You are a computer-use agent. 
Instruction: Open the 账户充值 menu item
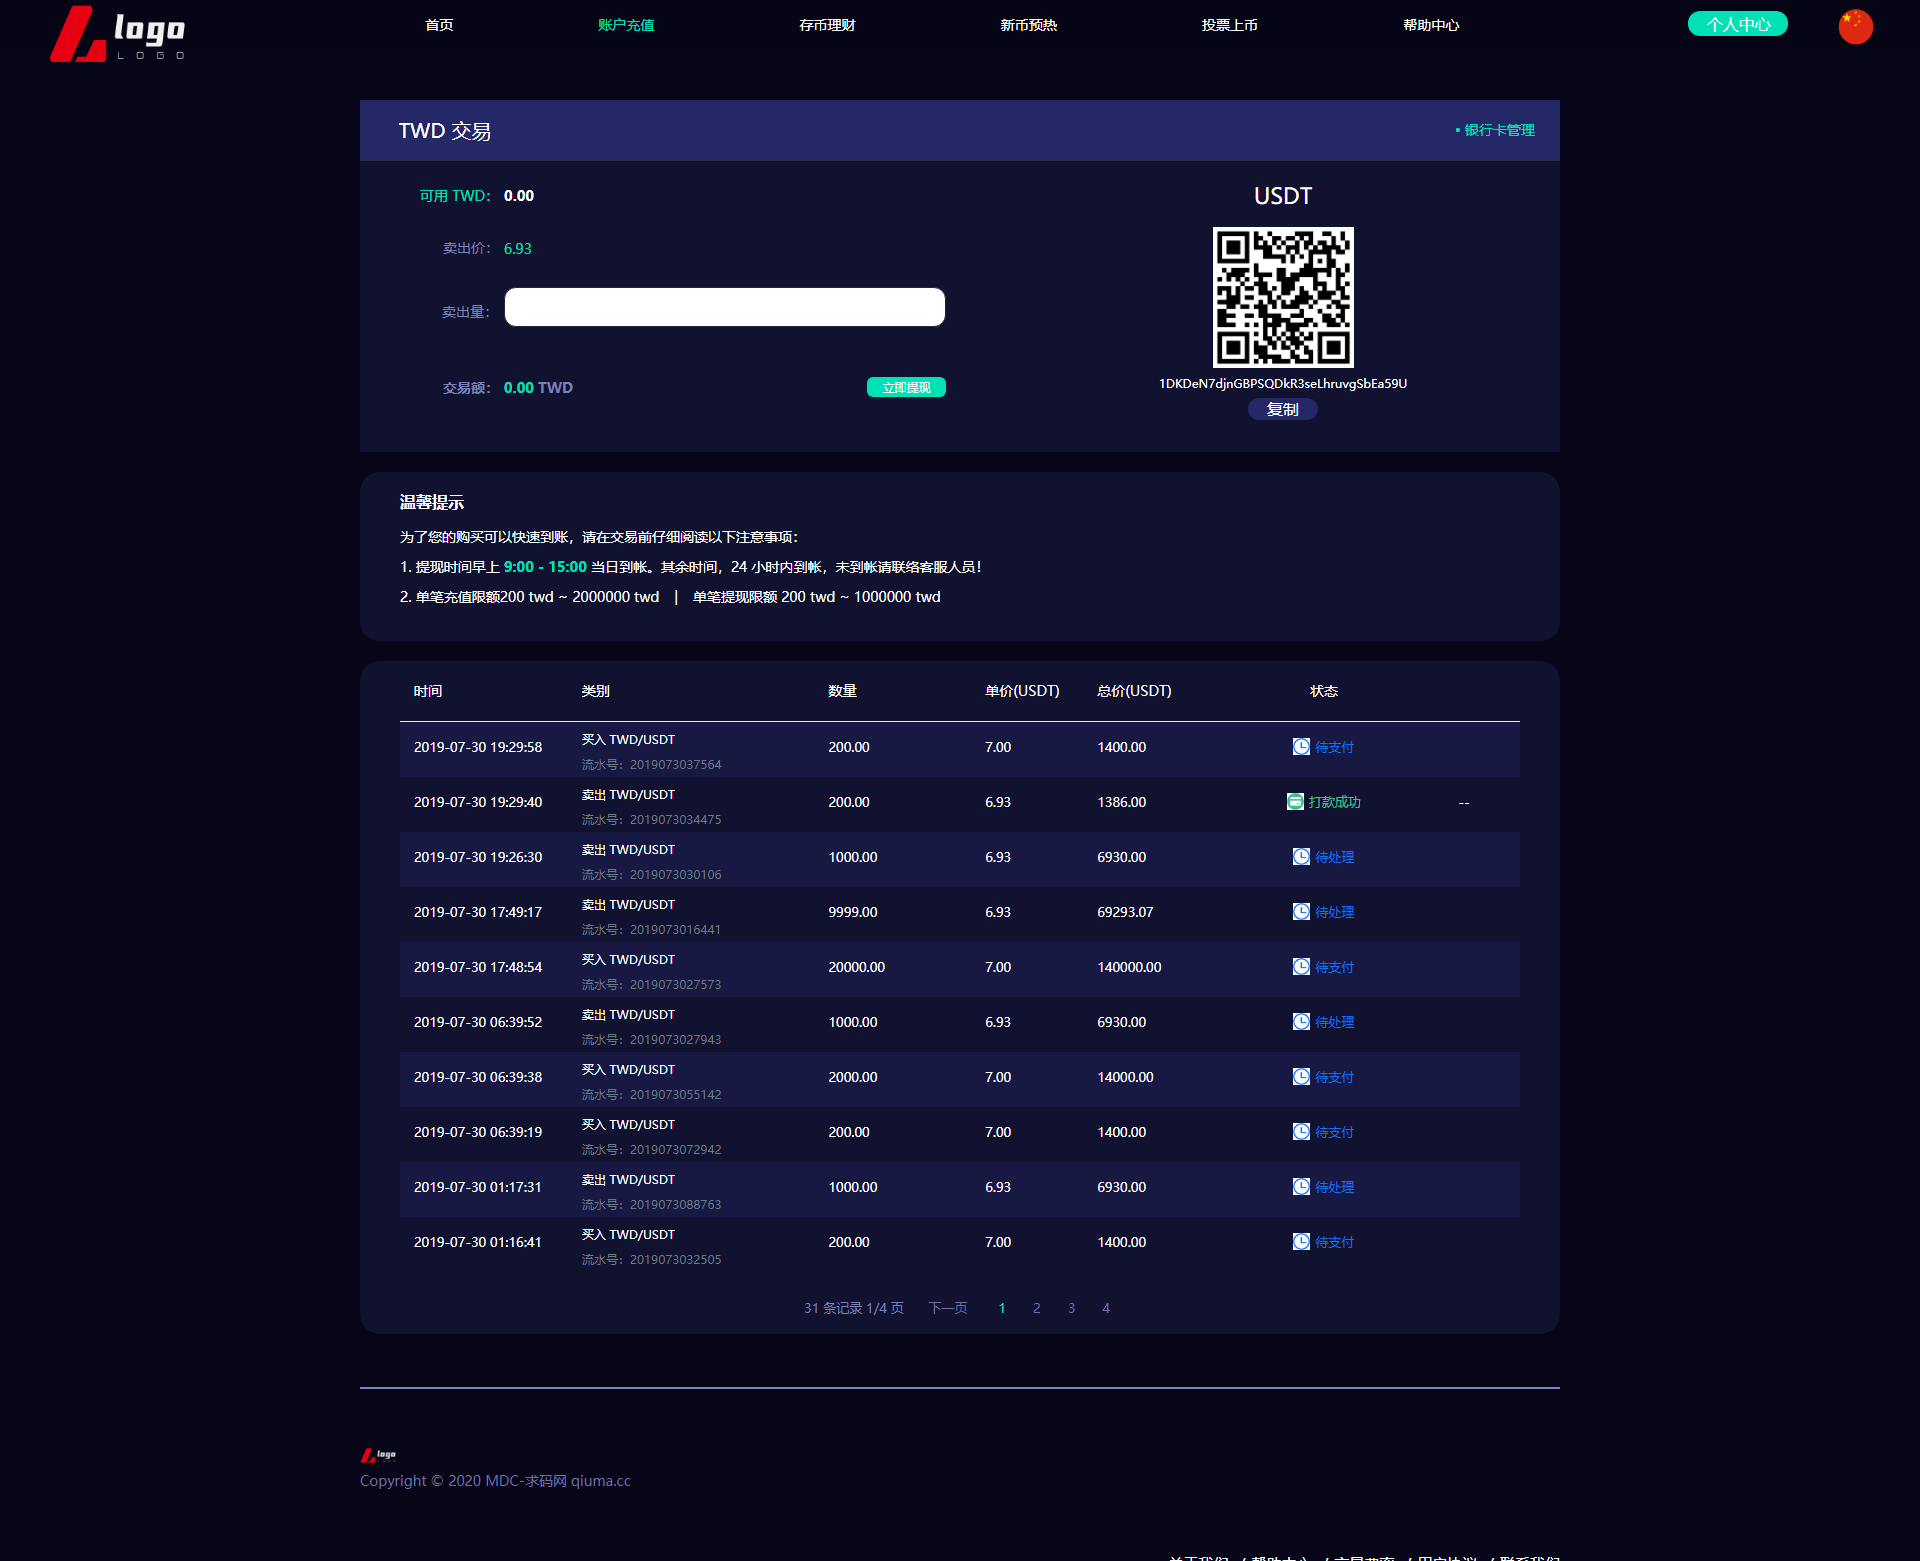coord(626,25)
